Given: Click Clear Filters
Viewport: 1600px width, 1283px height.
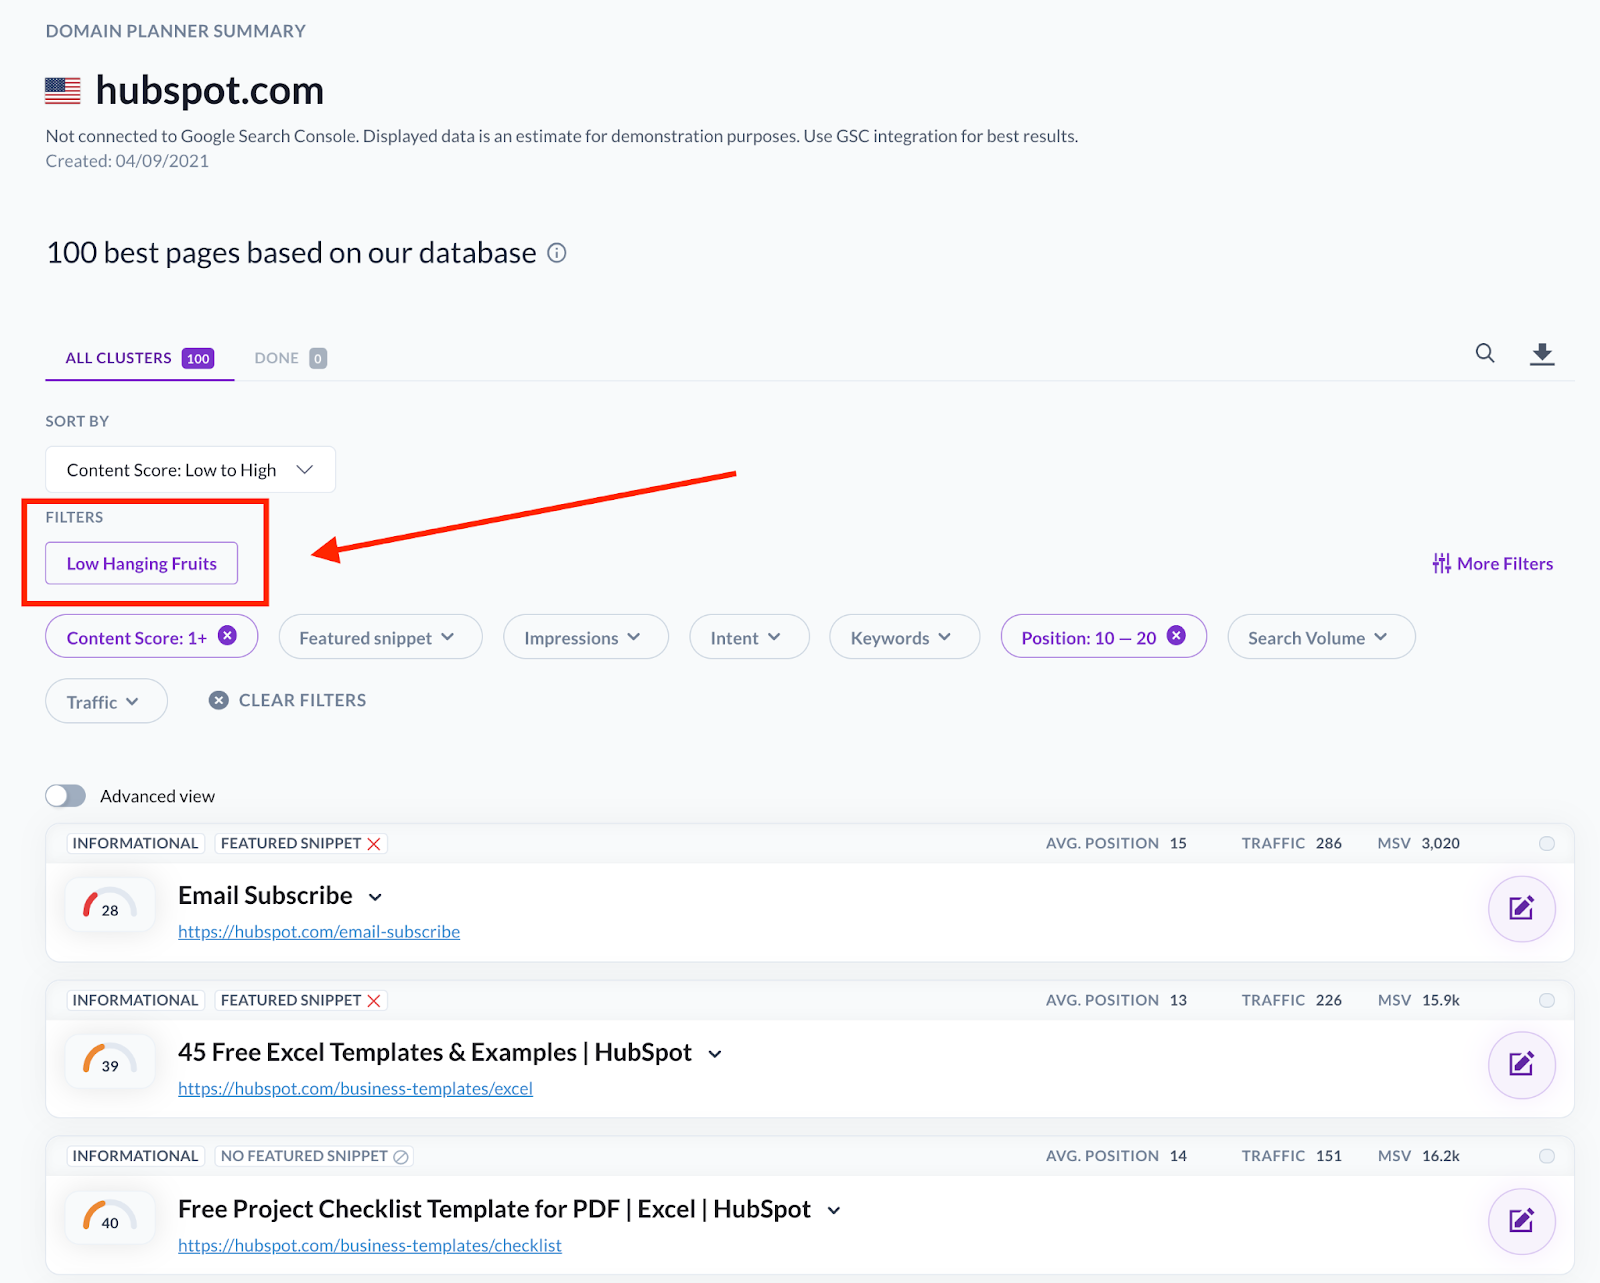Looking at the screenshot, I should point(287,700).
